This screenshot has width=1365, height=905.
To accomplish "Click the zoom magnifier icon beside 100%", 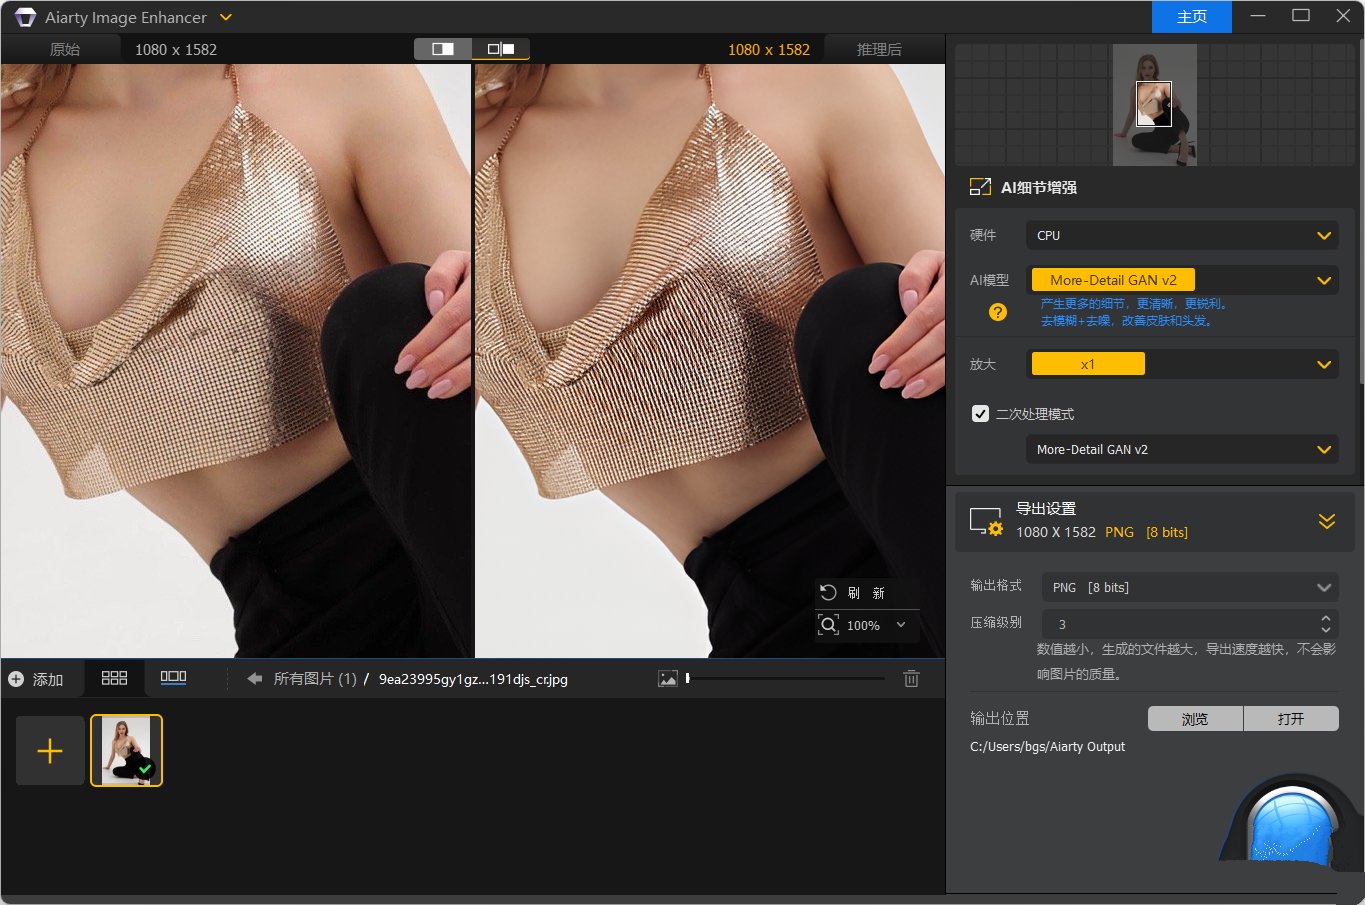I will pos(829,625).
